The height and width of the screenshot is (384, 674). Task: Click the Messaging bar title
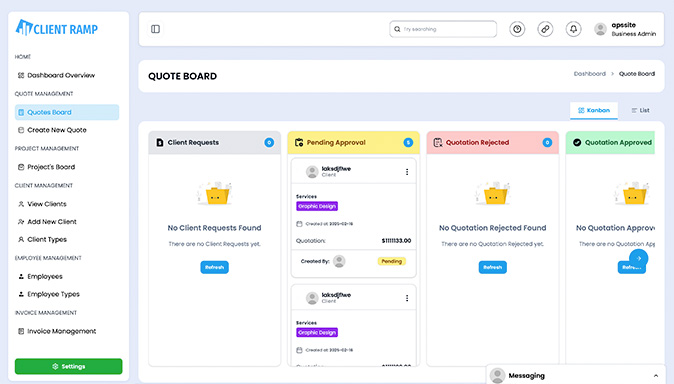[x=526, y=375]
